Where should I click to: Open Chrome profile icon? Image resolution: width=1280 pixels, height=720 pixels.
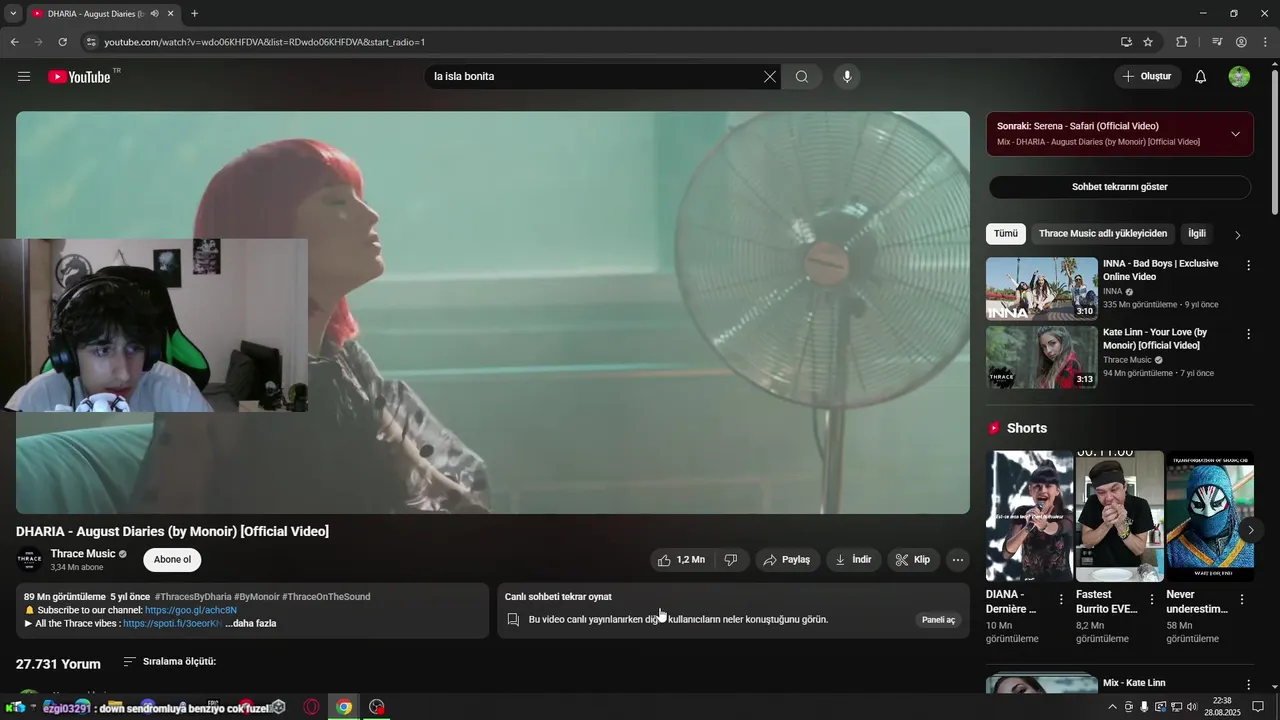[1241, 42]
